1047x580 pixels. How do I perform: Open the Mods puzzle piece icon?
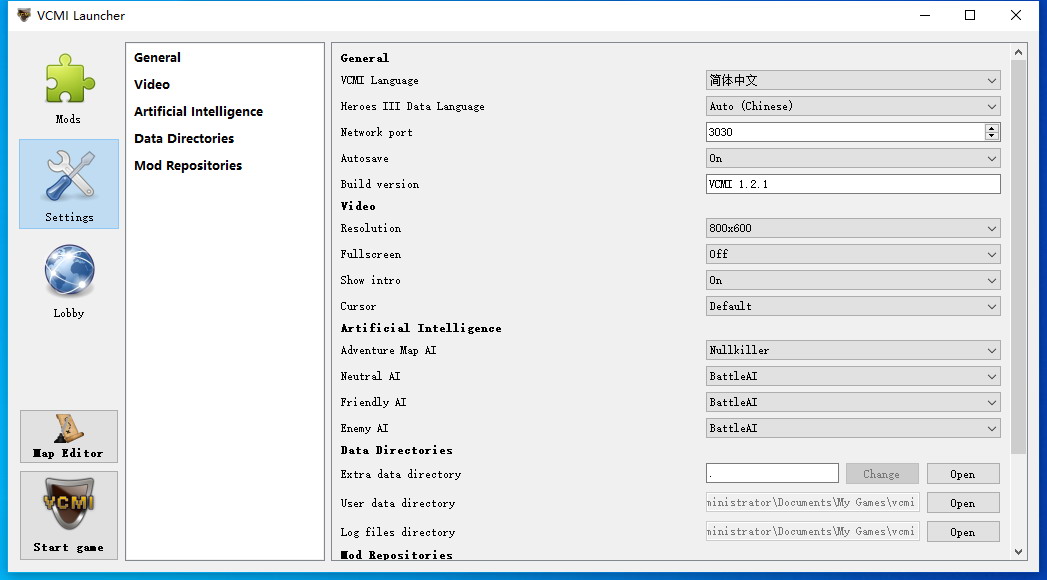pyautogui.click(x=69, y=79)
